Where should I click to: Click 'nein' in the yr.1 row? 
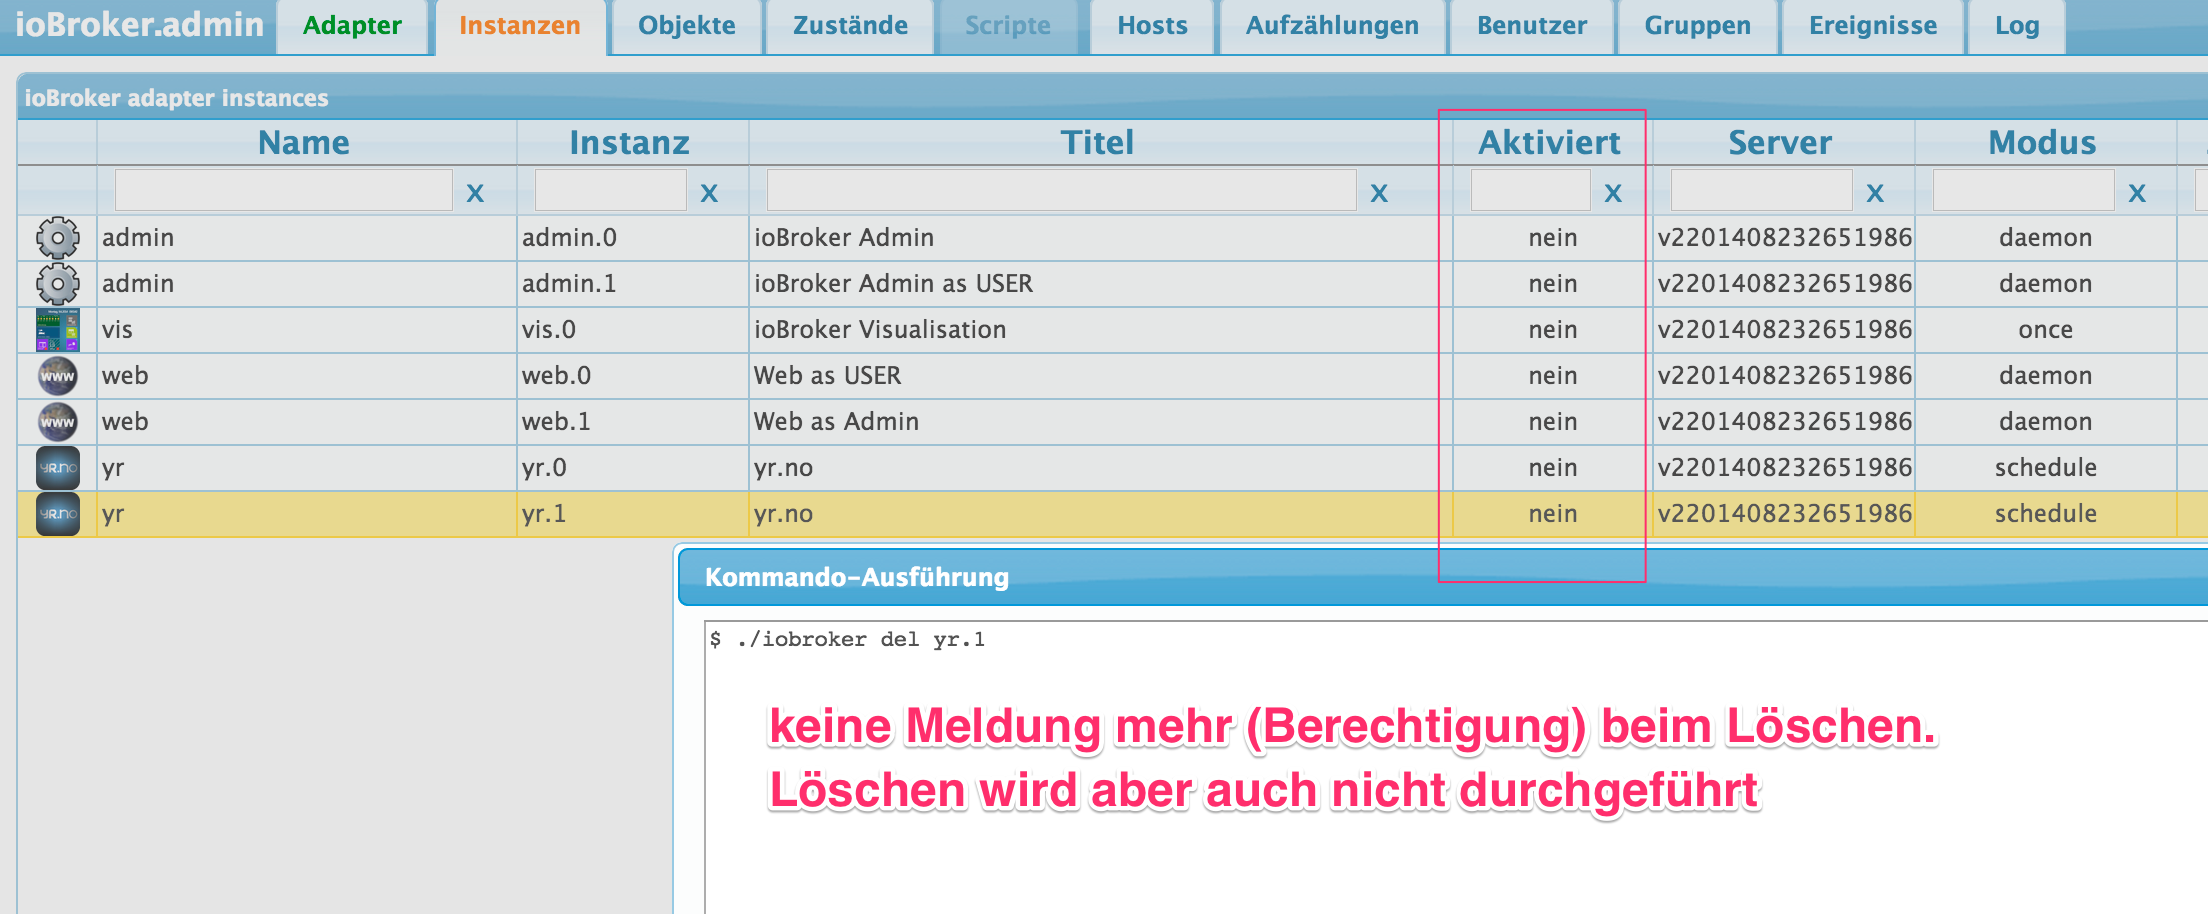1553,514
